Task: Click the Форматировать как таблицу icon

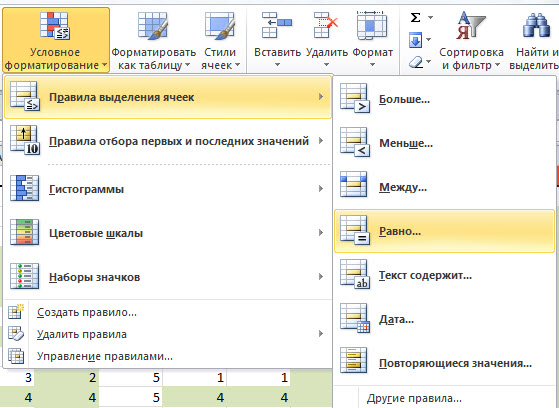Action: click(x=153, y=26)
